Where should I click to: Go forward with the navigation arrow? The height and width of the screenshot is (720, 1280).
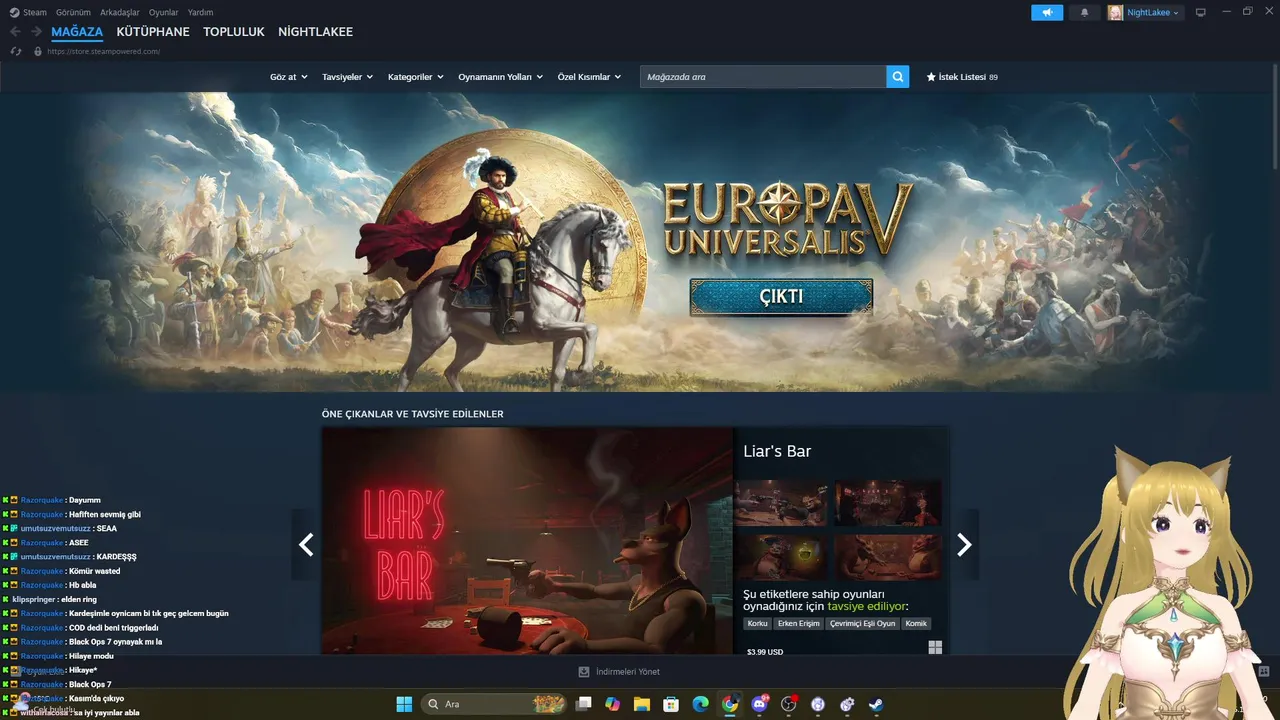[36, 32]
